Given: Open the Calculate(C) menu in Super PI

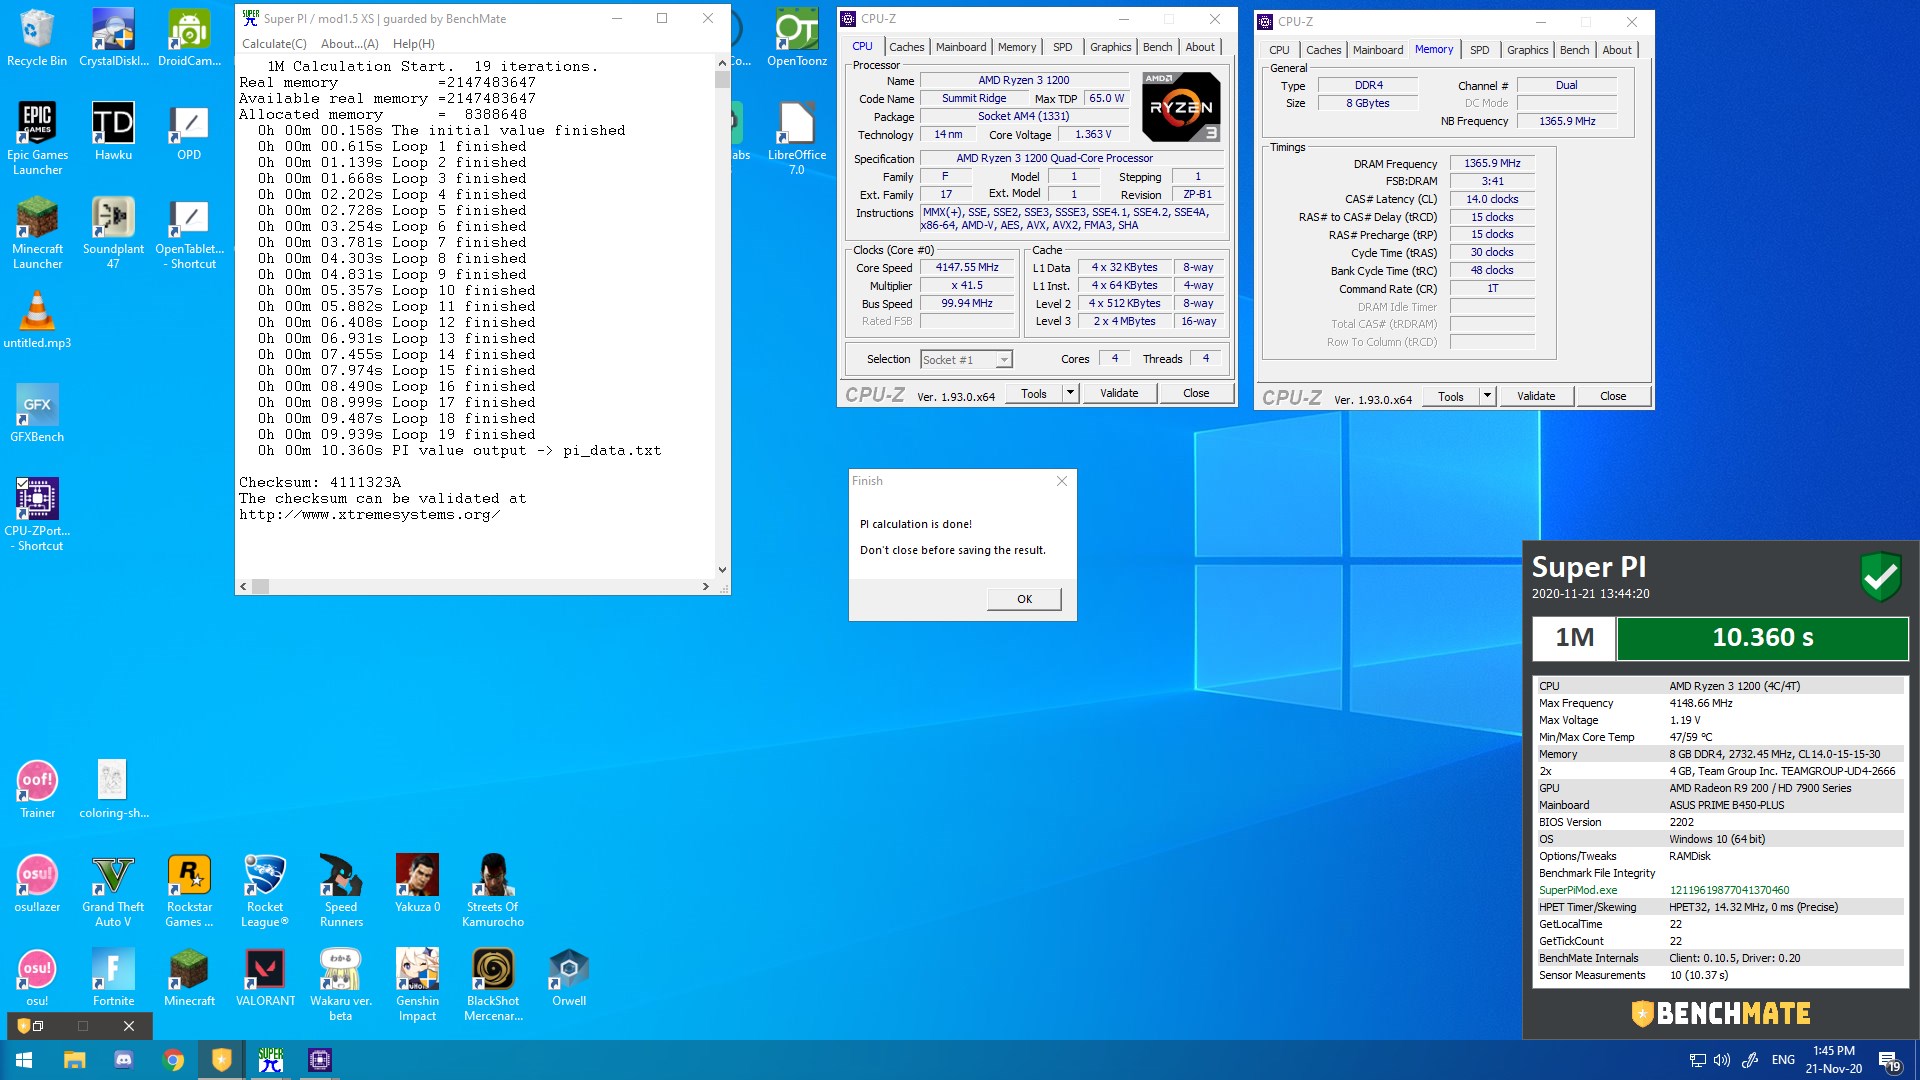Looking at the screenshot, I should pos(274,44).
